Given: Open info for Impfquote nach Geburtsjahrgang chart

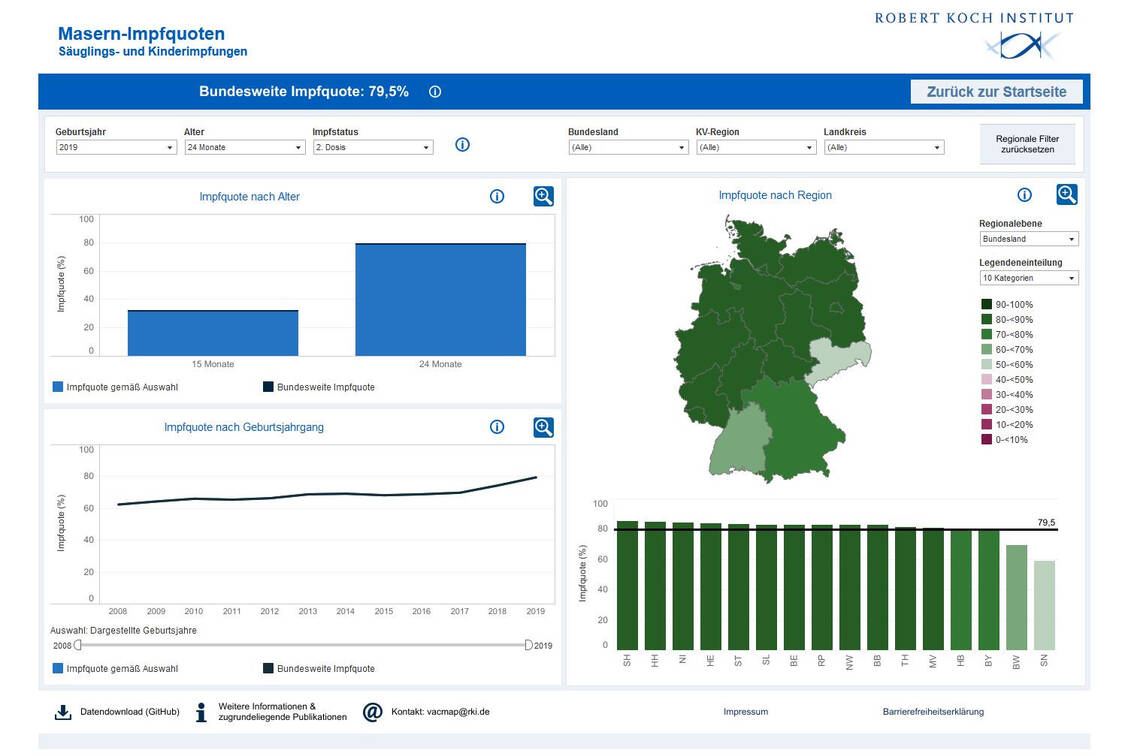Looking at the screenshot, I should tap(497, 427).
